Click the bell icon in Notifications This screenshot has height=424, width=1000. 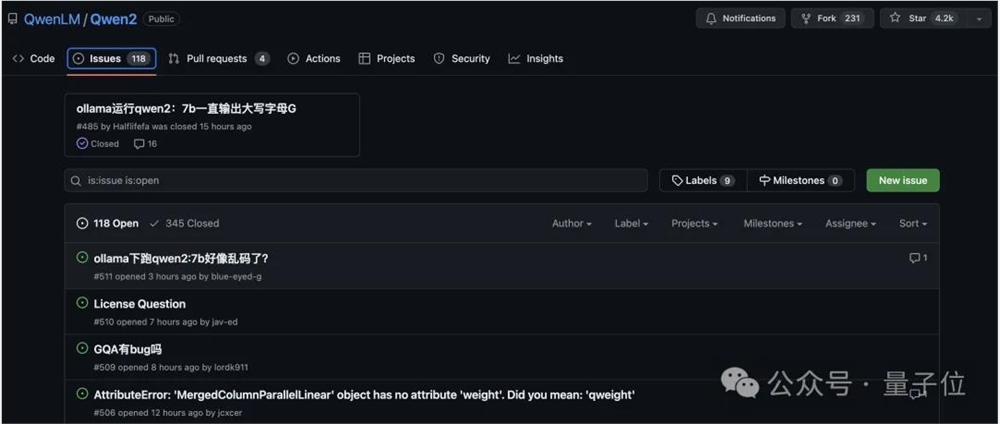[711, 18]
